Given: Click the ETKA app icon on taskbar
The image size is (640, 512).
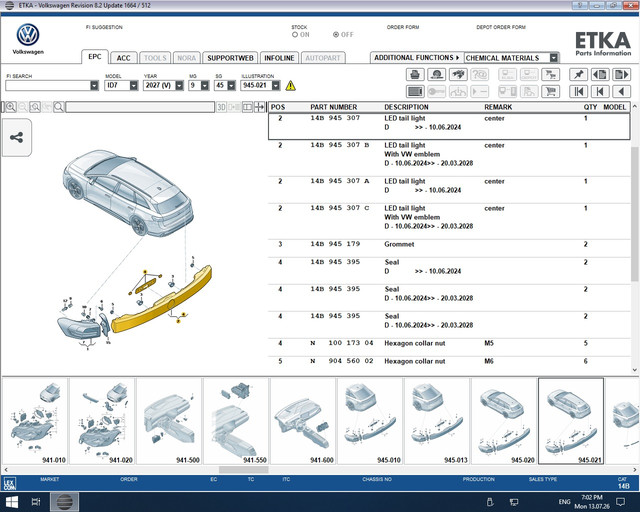Looking at the screenshot, I should (x=64, y=502).
